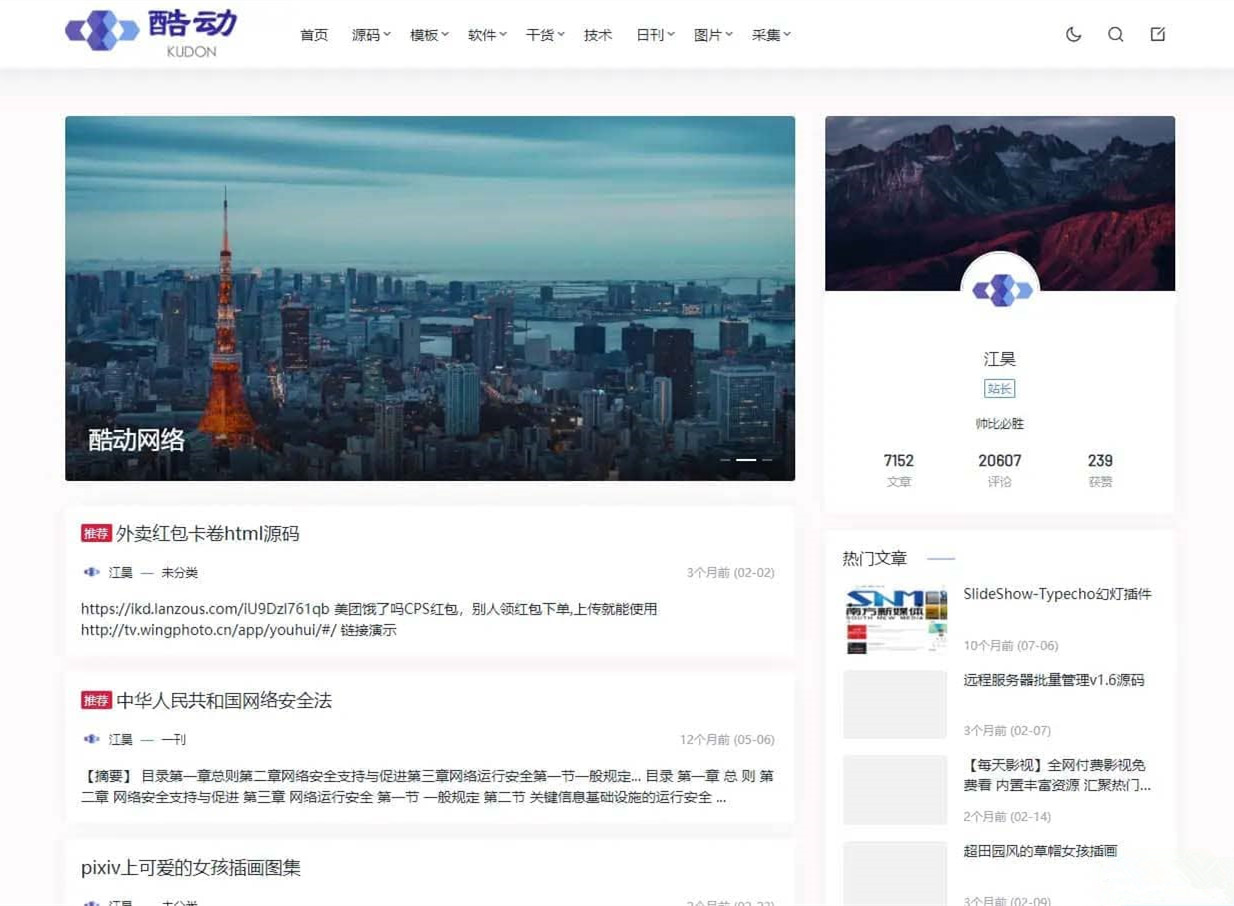Click author avatar icon on 网络安全法 post
Screen dimensions: 1234x906
(91, 739)
